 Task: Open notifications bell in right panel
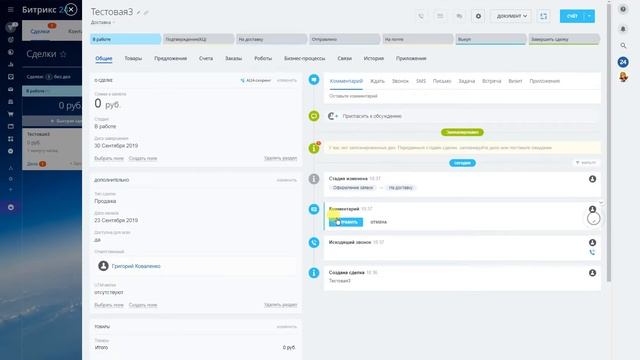coord(623,29)
